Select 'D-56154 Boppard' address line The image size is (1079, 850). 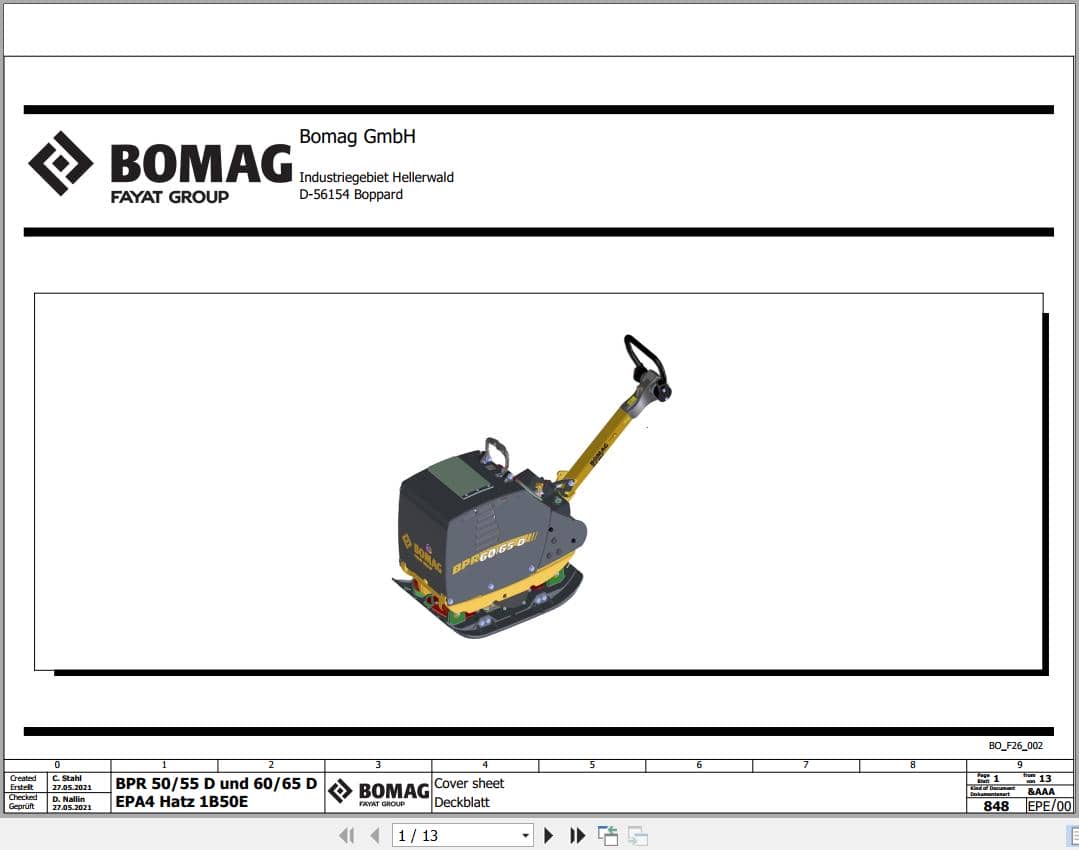coord(351,194)
